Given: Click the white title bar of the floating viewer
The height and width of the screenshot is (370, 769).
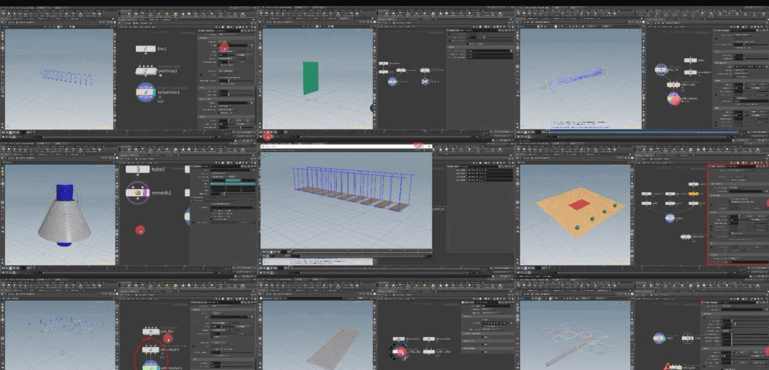Looking at the screenshot, I should click(x=346, y=146).
